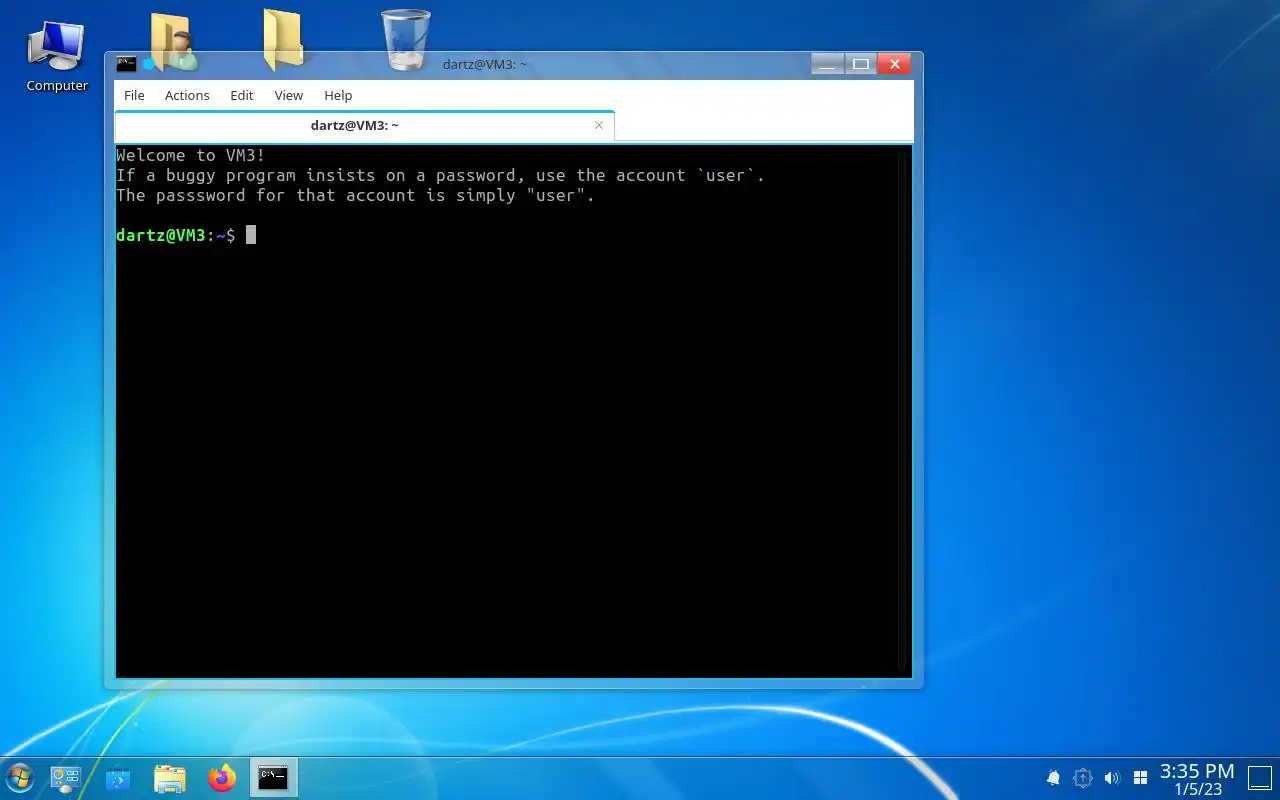The height and width of the screenshot is (800, 1280).
Task: Maximize the terminal window
Action: (x=860, y=64)
